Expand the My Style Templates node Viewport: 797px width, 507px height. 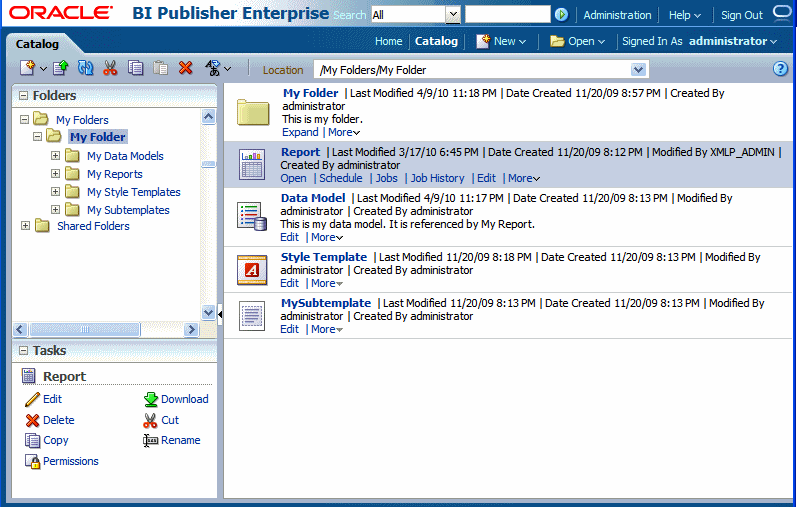pyautogui.click(x=55, y=192)
